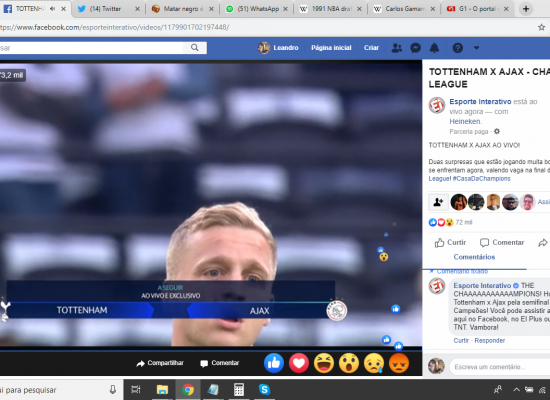The height and width of the screenshot is (400, 550).
Task: Click Curtir under the pinned comment
Action: point(461,340)
